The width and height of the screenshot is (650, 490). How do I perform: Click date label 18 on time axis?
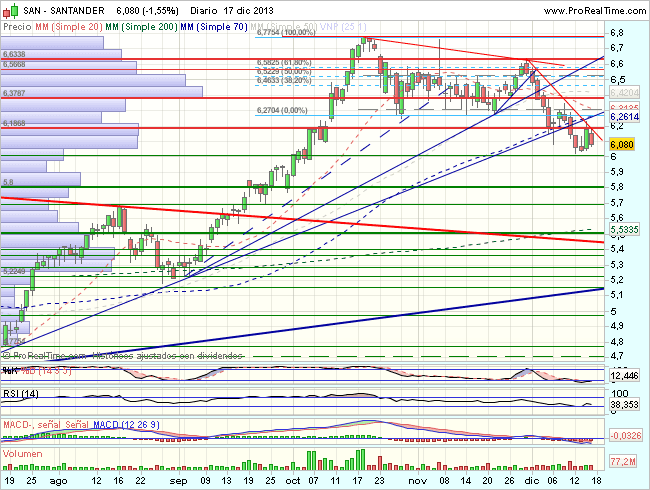click(596, 481)
